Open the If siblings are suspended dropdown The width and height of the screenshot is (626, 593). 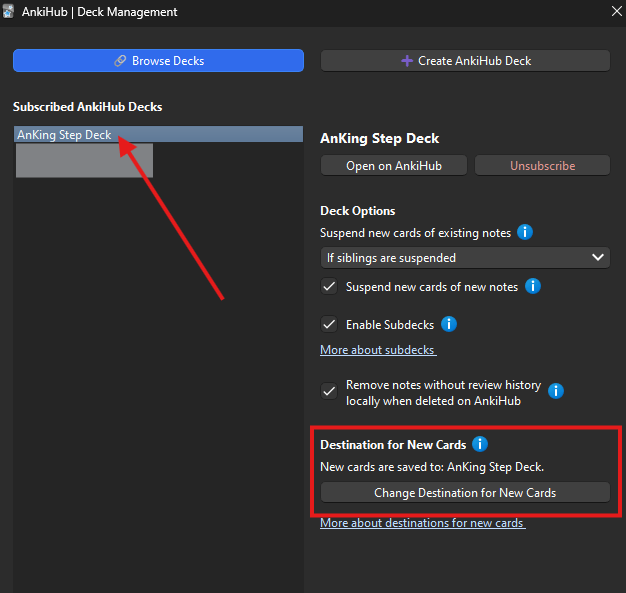[x=465, y=258]
